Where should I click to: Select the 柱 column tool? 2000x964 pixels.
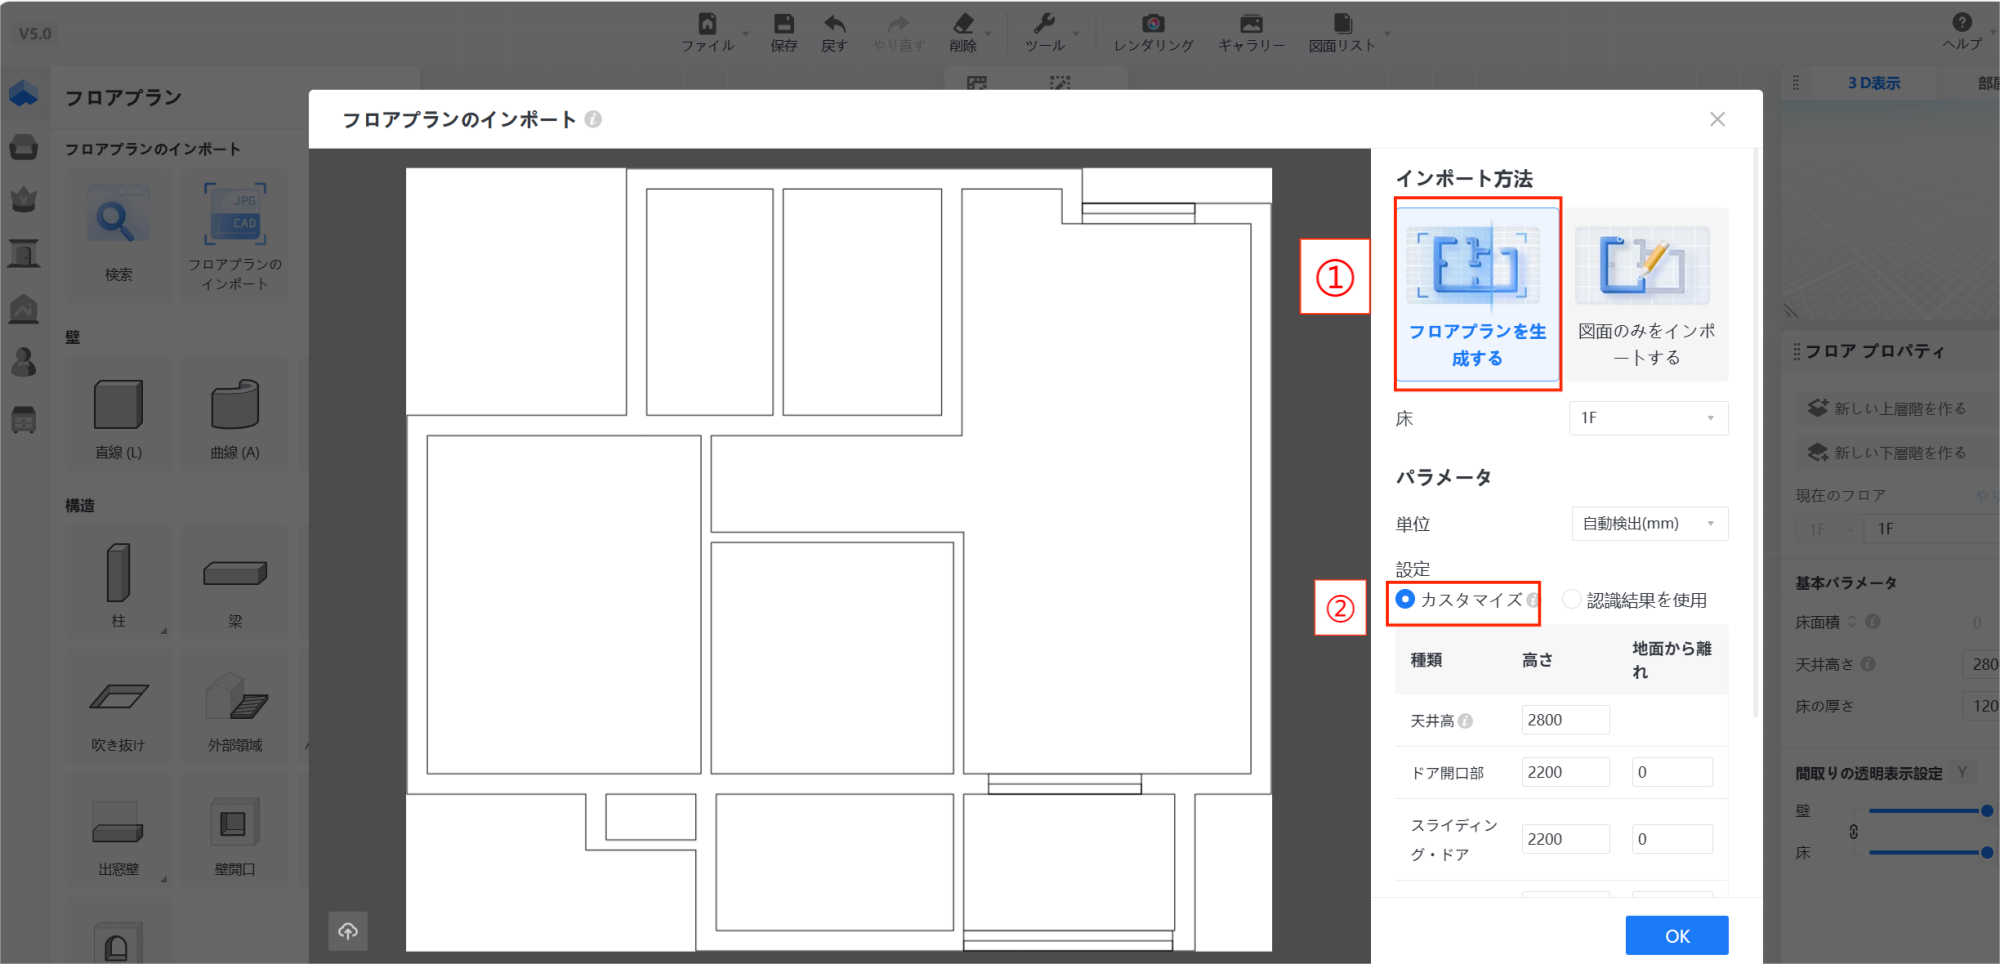(x=118, y=583)
